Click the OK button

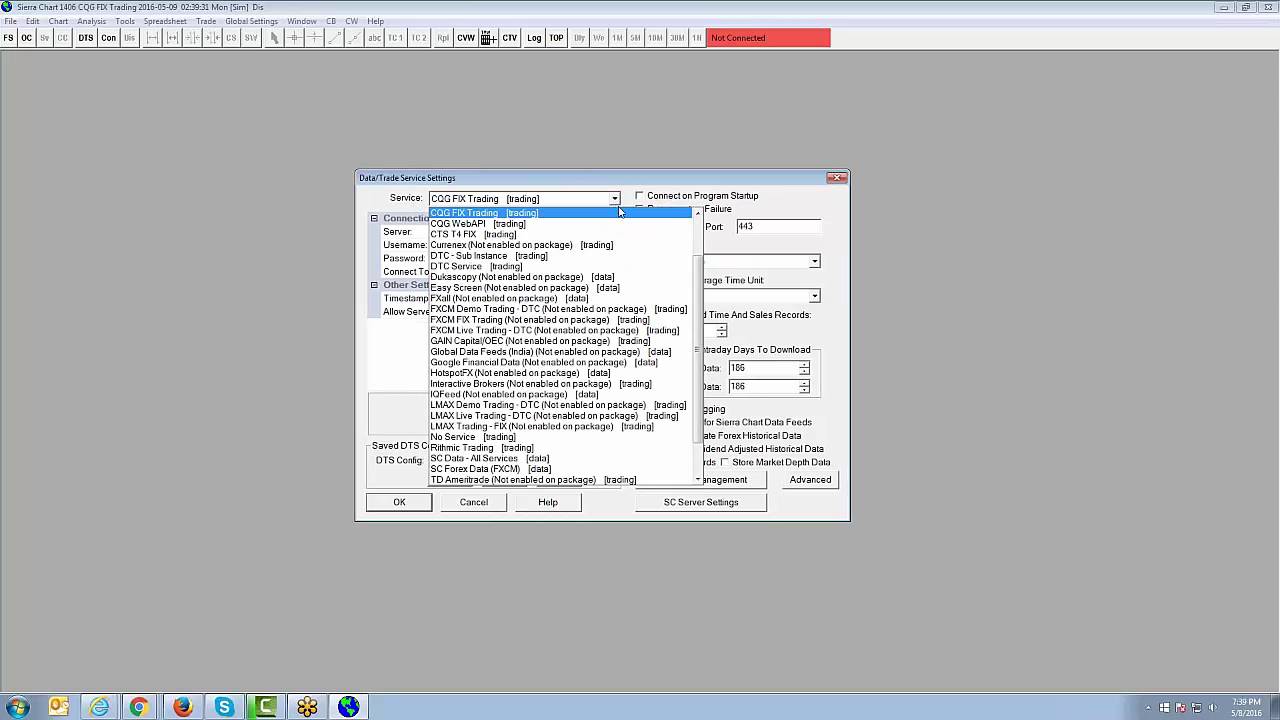point(399,502)
